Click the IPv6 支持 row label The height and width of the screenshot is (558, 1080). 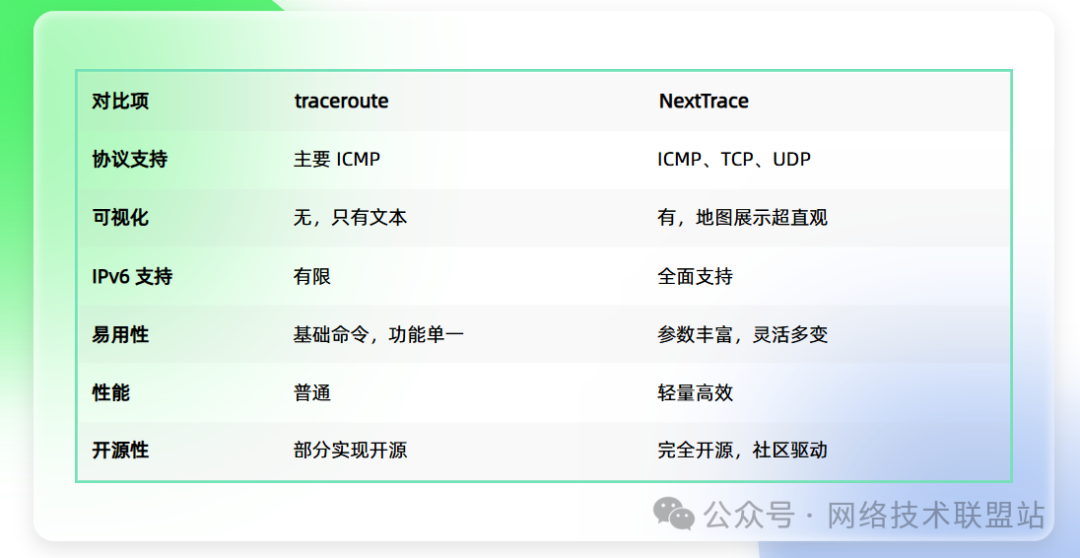[132, 277]
